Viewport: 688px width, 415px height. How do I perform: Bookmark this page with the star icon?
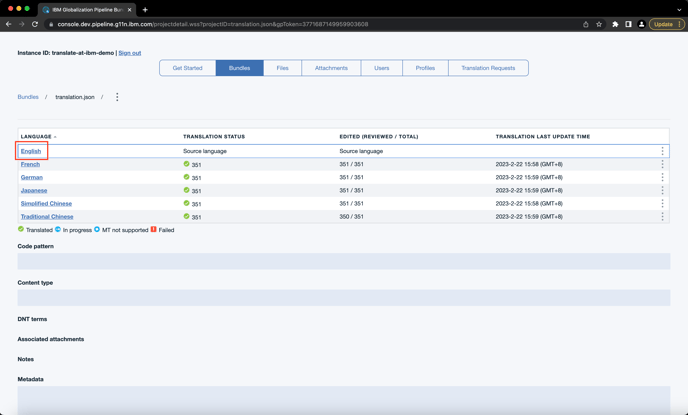[x=599, y=24]
